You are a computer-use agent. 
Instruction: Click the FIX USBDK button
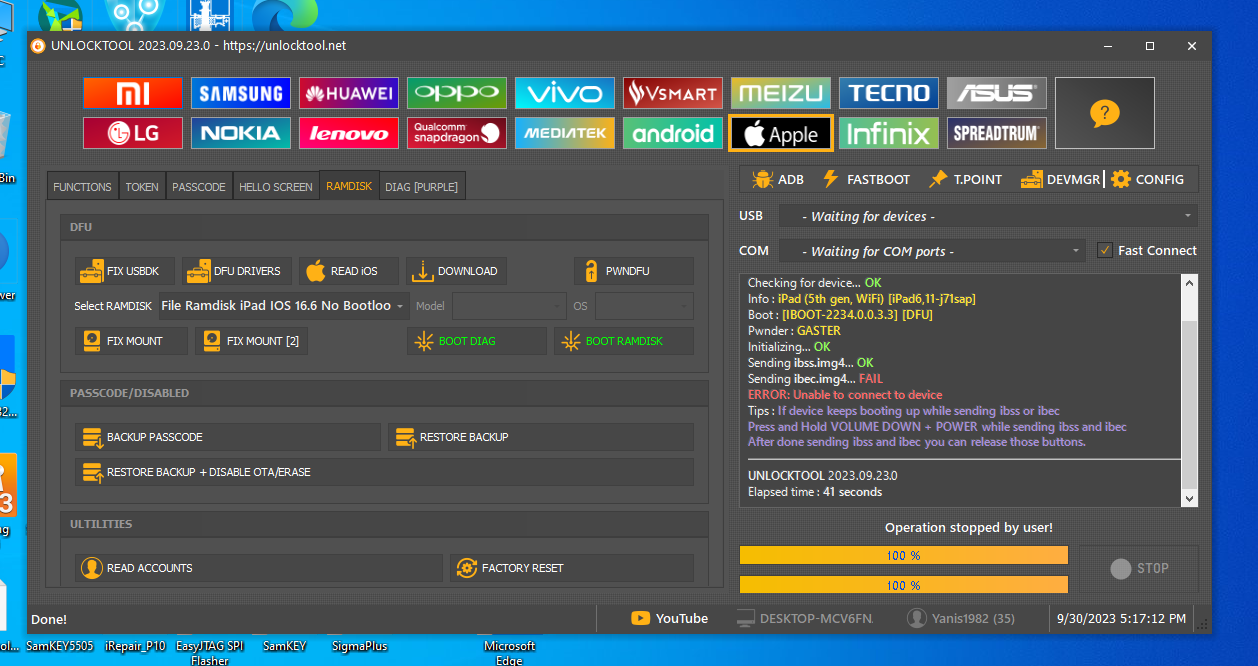tap(125, 271)
